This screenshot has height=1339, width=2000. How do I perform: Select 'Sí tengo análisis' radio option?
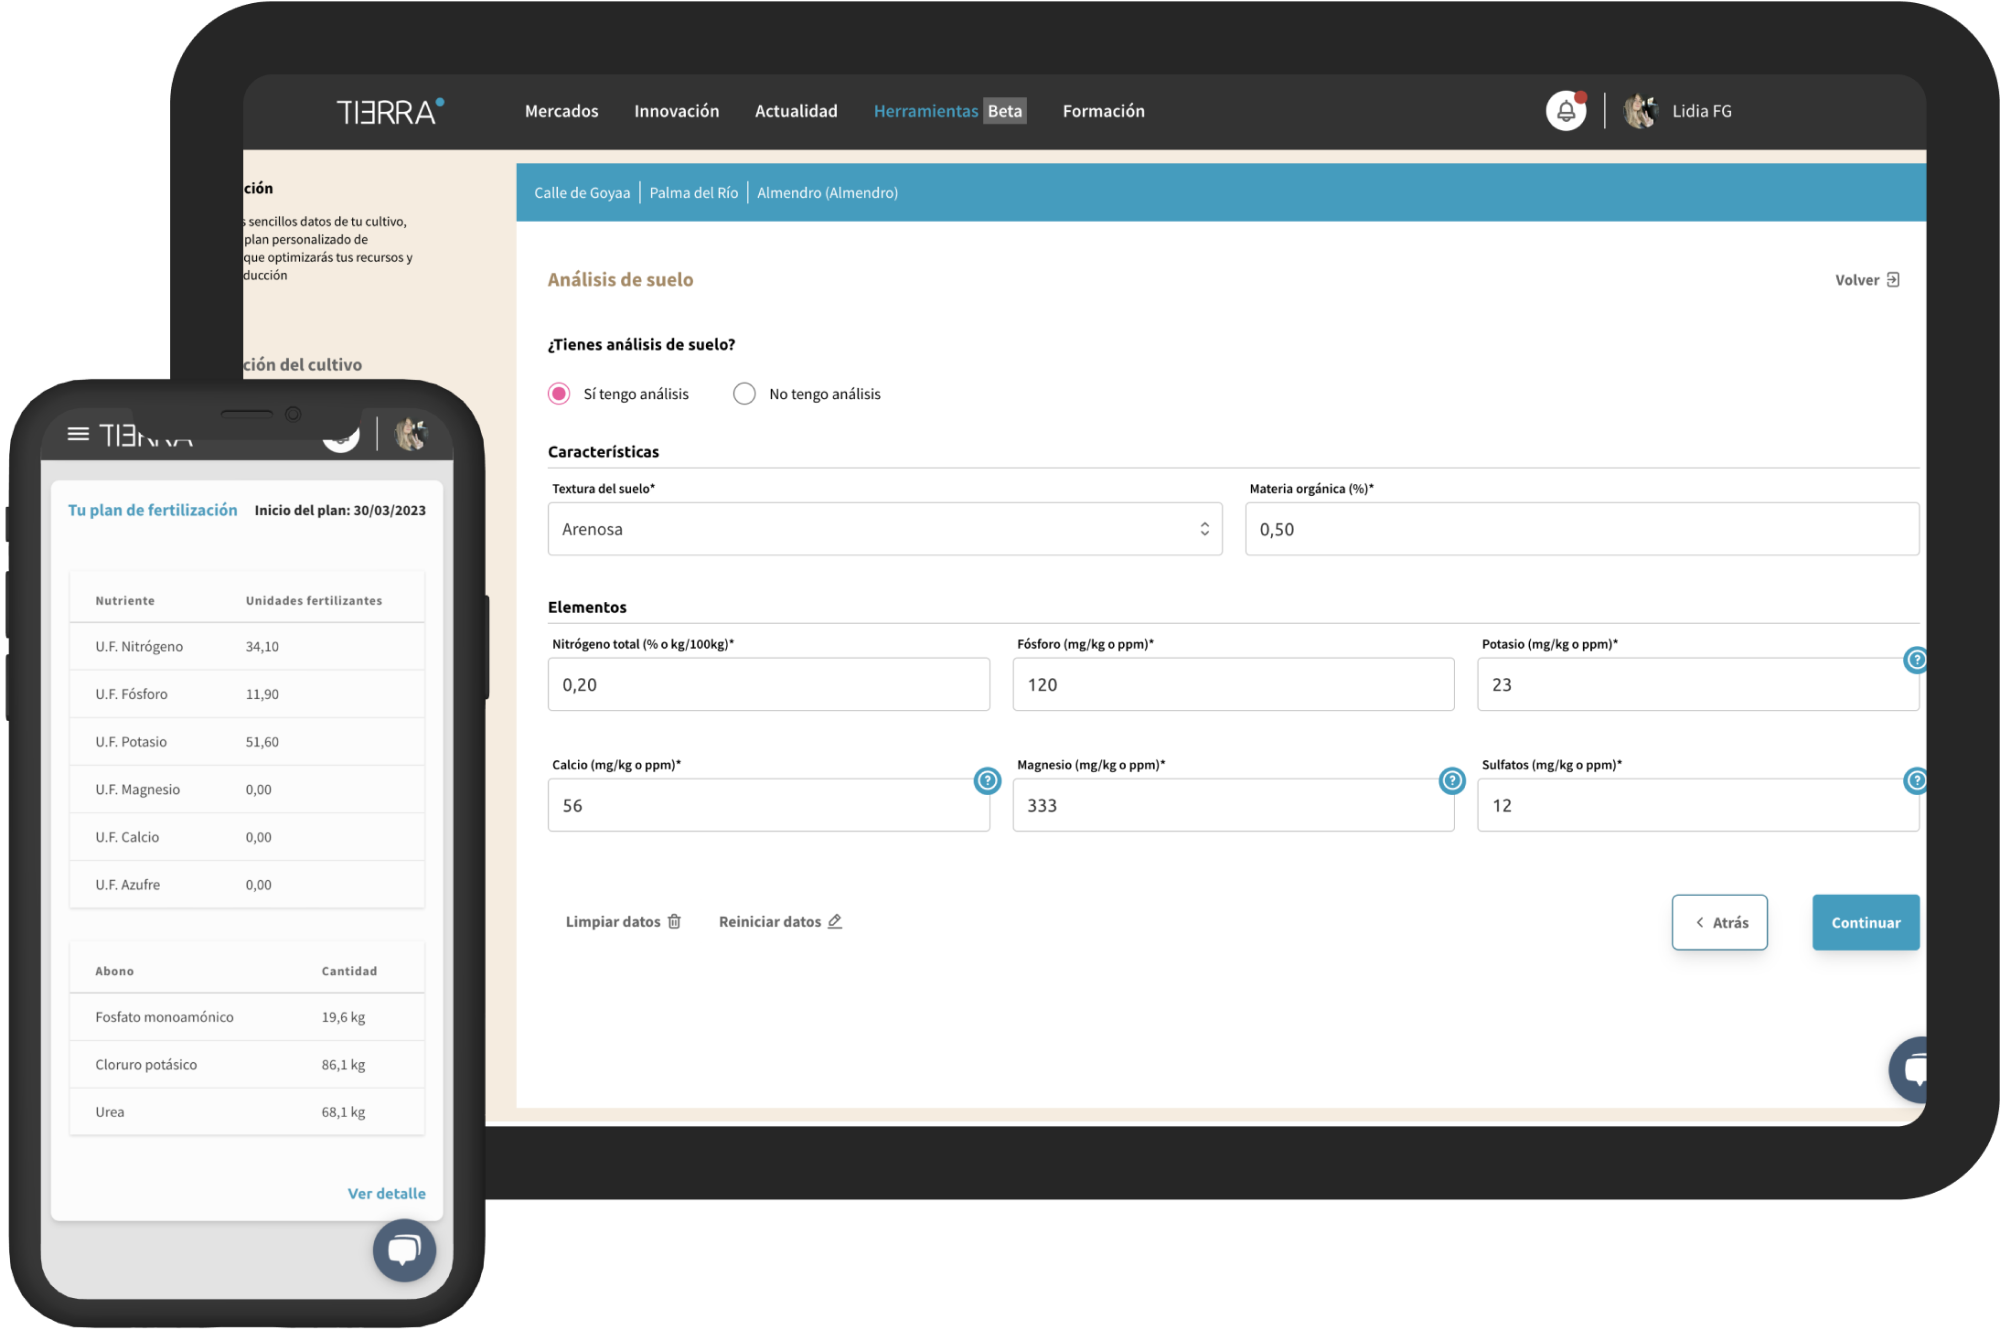[x=559, y=394]
